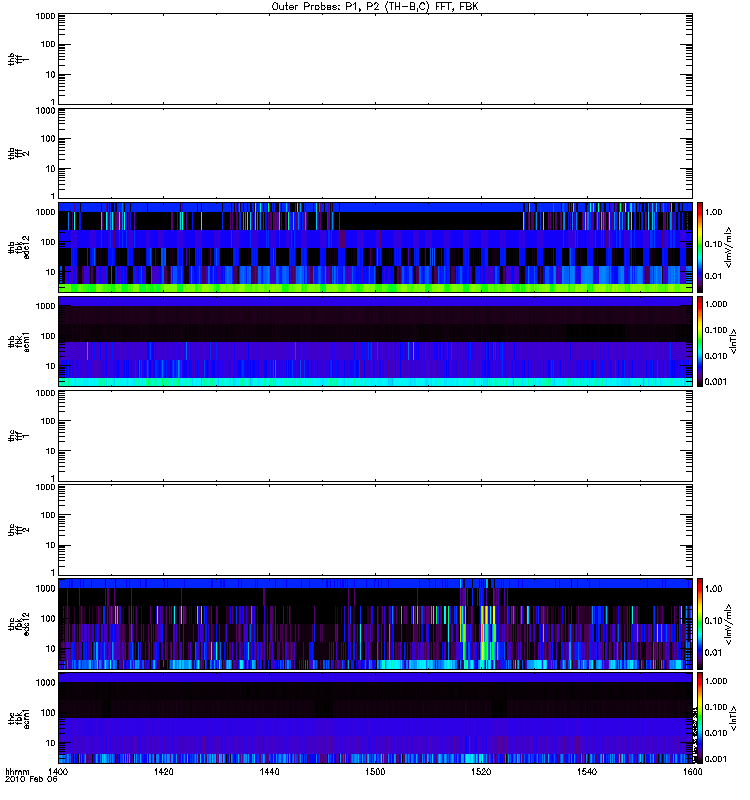Click the thc fbk scm1 spectrogram panel

376,718
